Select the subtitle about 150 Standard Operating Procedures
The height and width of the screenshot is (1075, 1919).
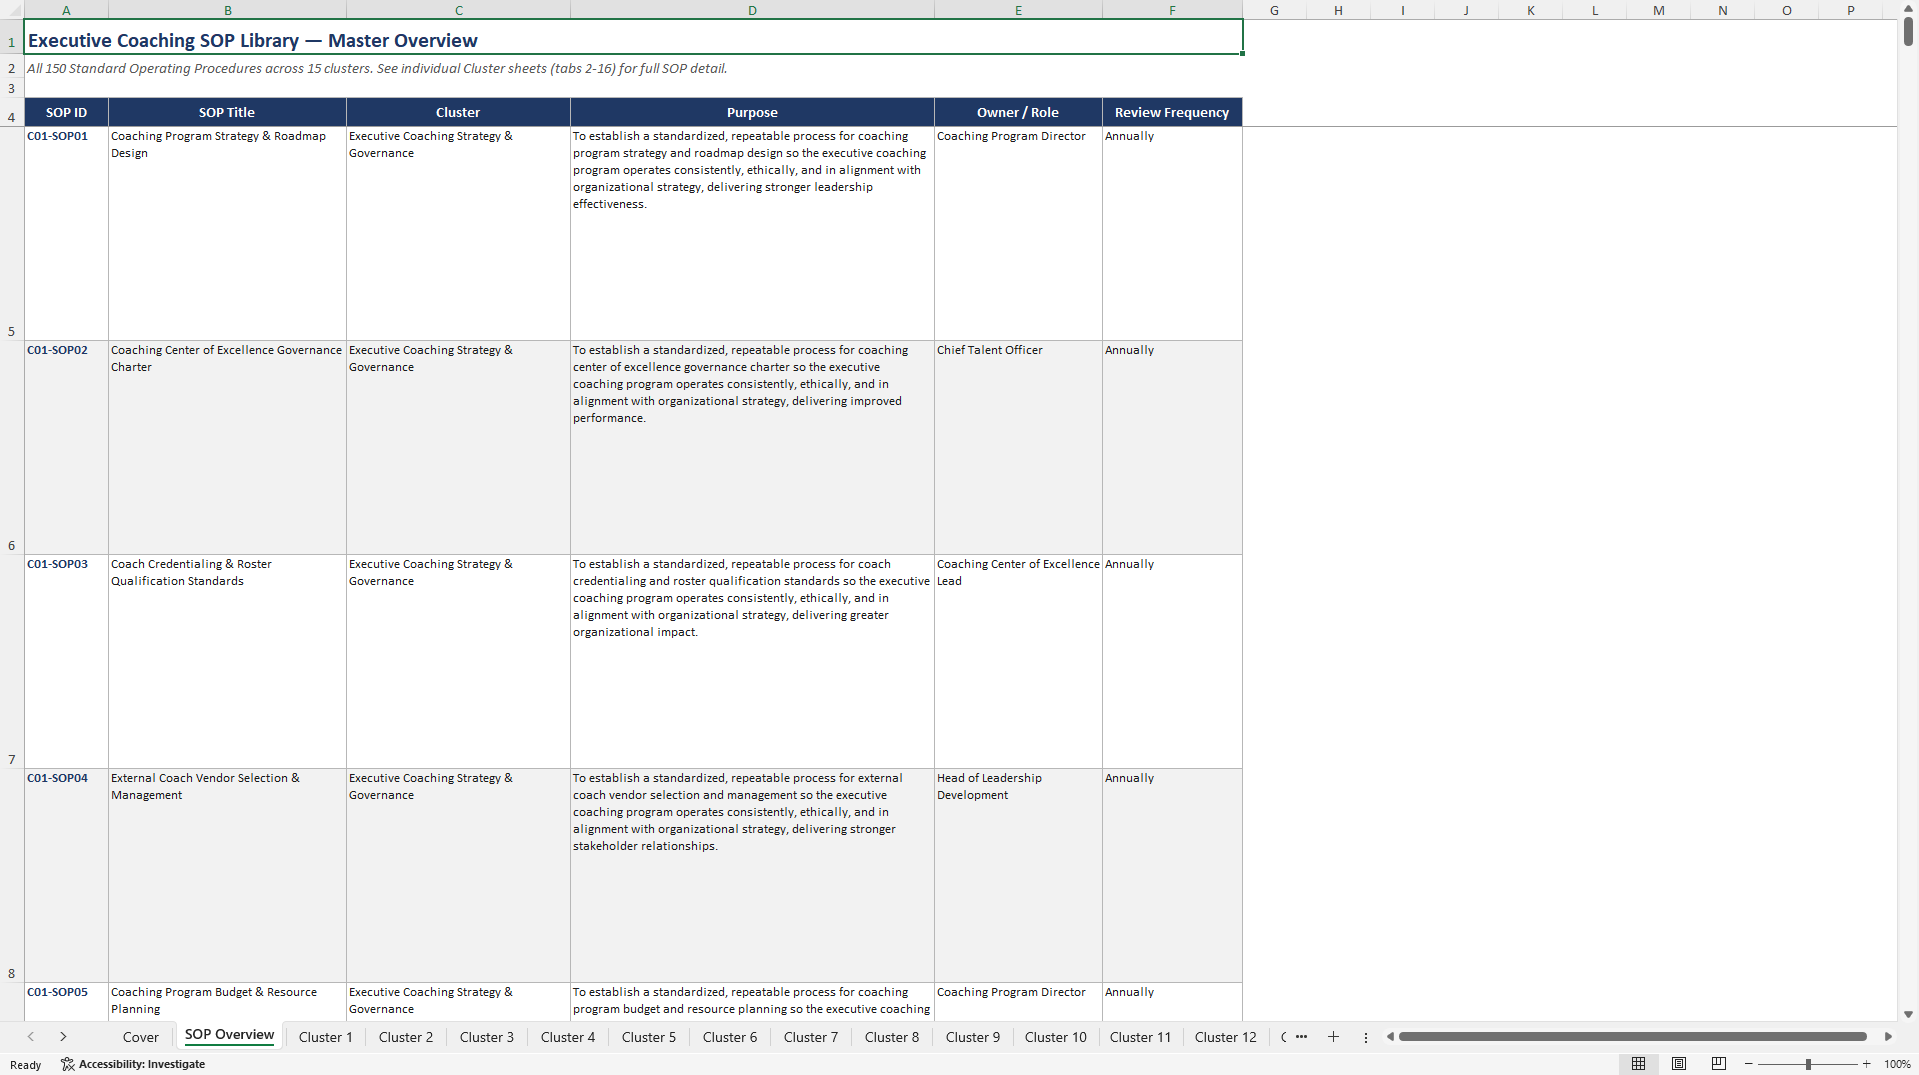pos(377,68)
